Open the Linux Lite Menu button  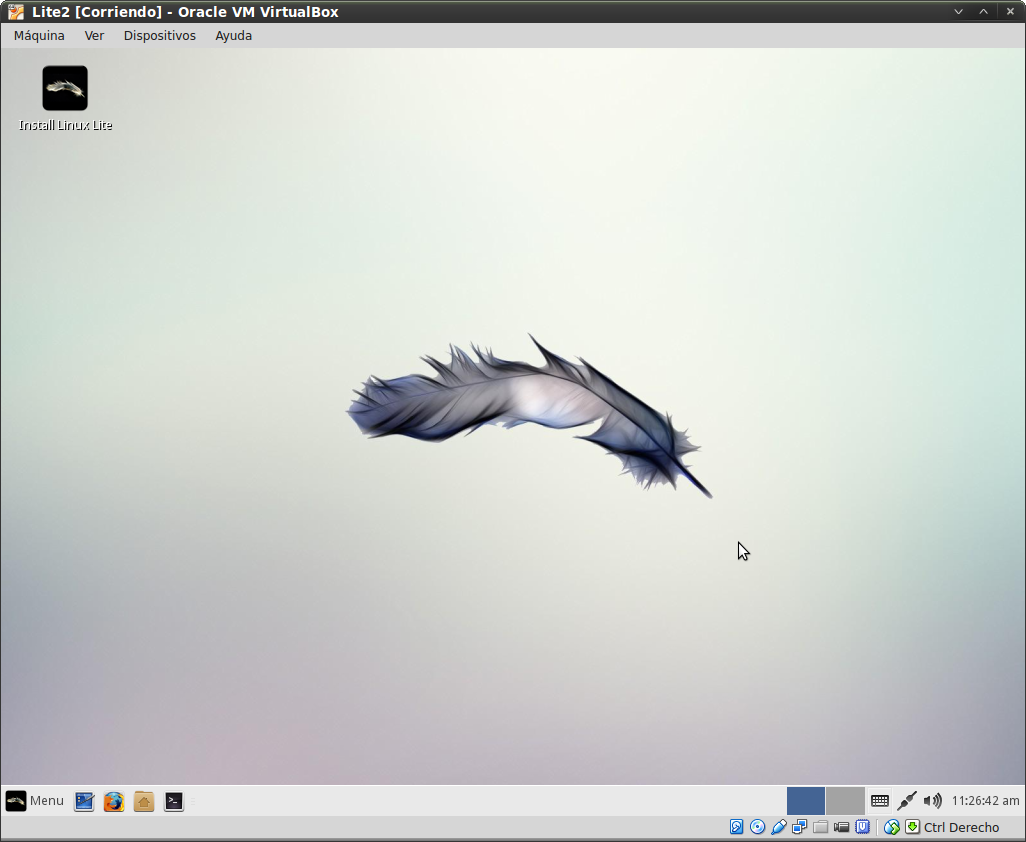click(x=35, y=801)
